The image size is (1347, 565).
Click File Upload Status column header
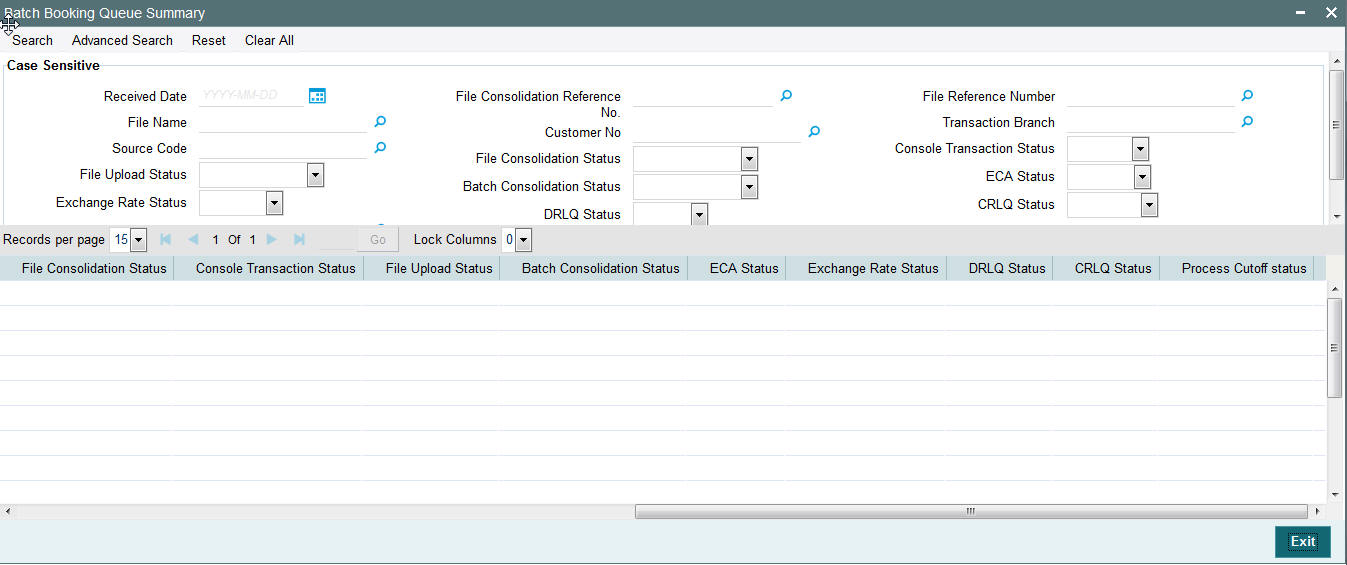point(439,268)
